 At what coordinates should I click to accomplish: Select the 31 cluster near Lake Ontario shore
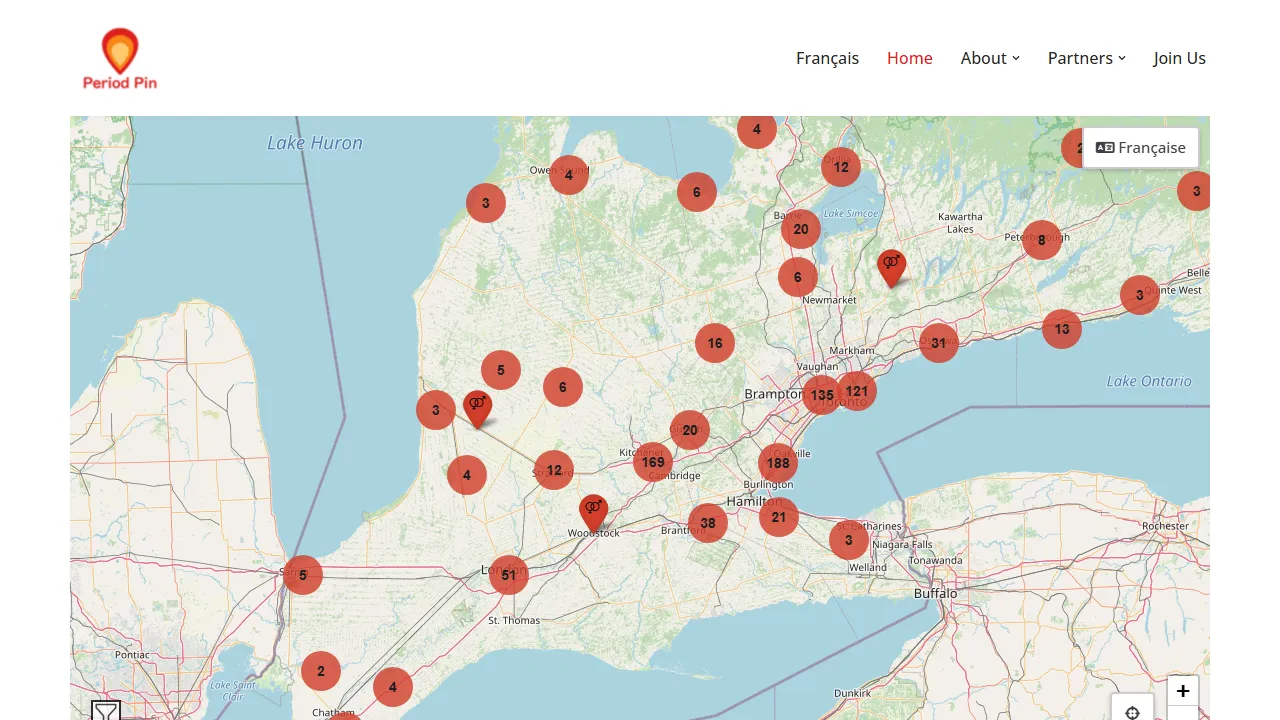click(x=938, y=342)
